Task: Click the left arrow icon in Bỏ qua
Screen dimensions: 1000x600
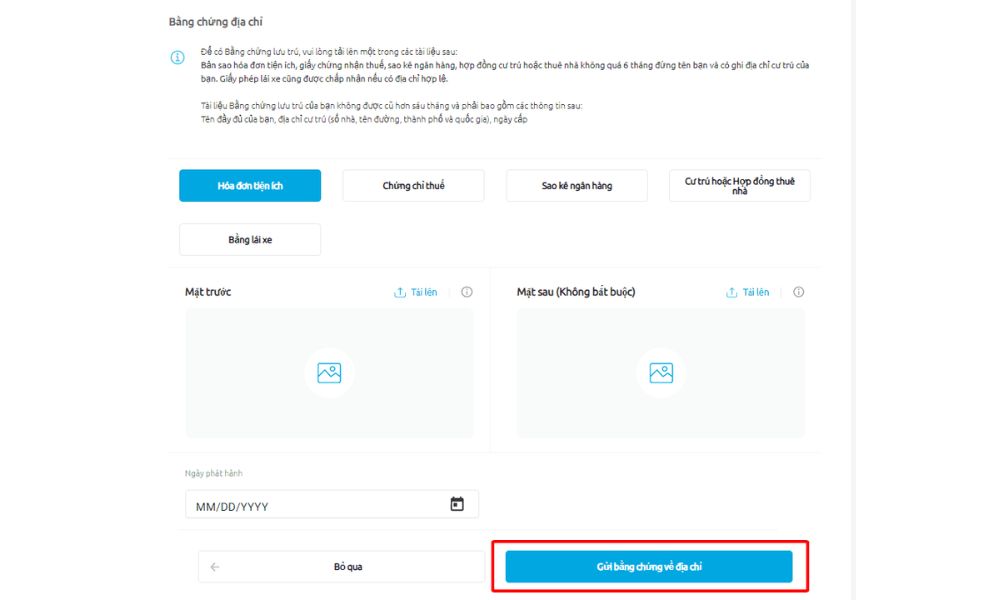Action: (215, 567)
